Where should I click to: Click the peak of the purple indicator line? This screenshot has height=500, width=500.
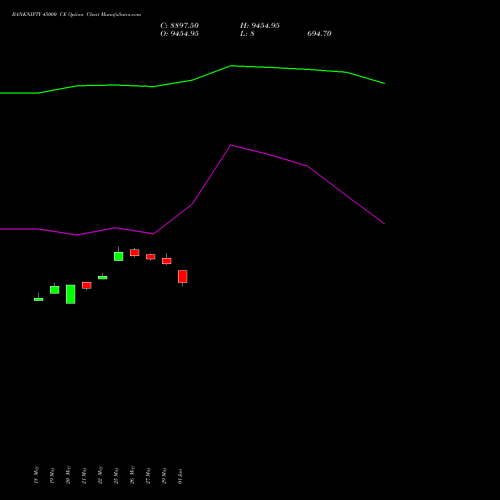tap(231, 145)
